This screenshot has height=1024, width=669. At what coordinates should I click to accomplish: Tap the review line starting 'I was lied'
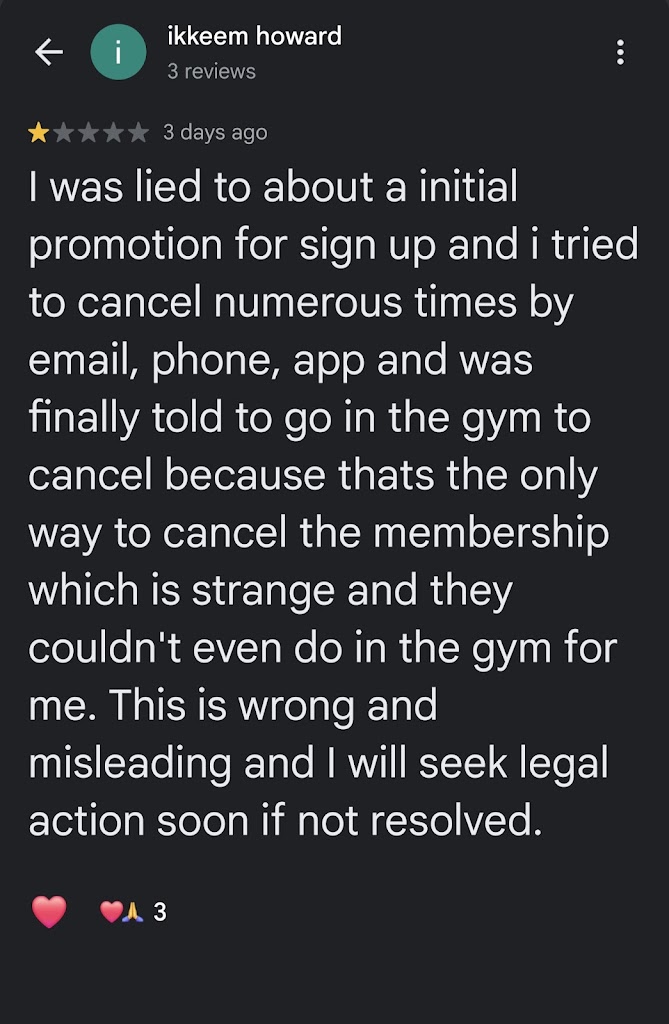273,188
